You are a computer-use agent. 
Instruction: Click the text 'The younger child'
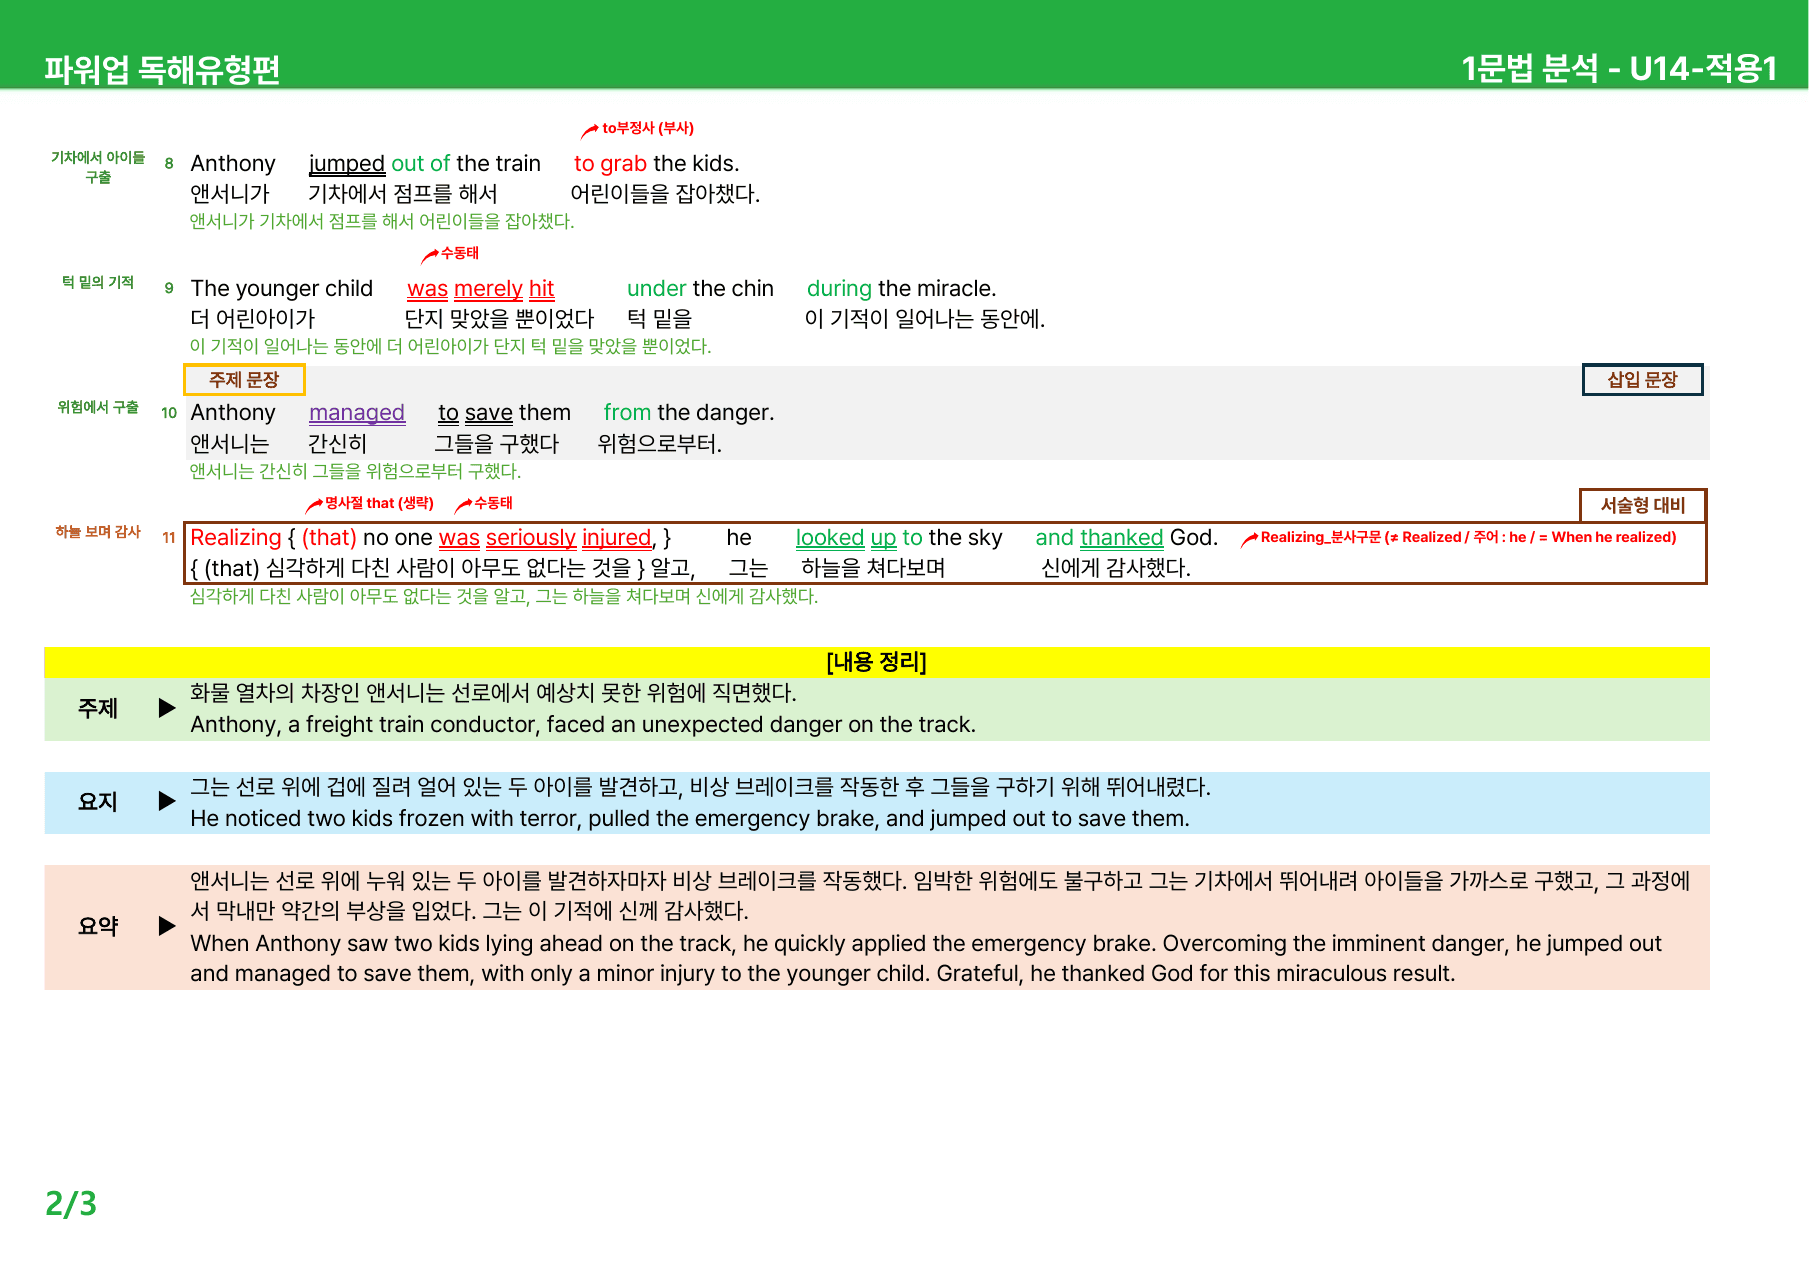tap(282, 289)
